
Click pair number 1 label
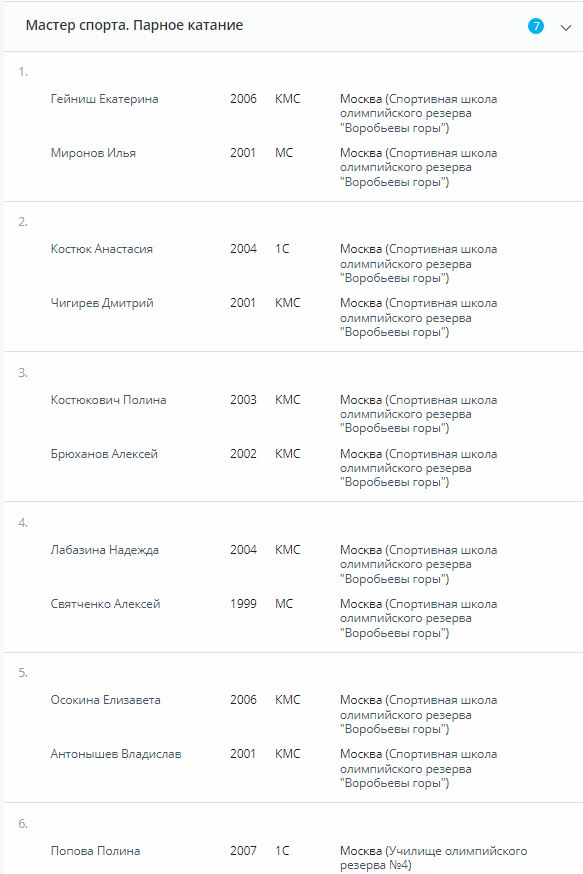pyautogui.click(x=23, y=72)
